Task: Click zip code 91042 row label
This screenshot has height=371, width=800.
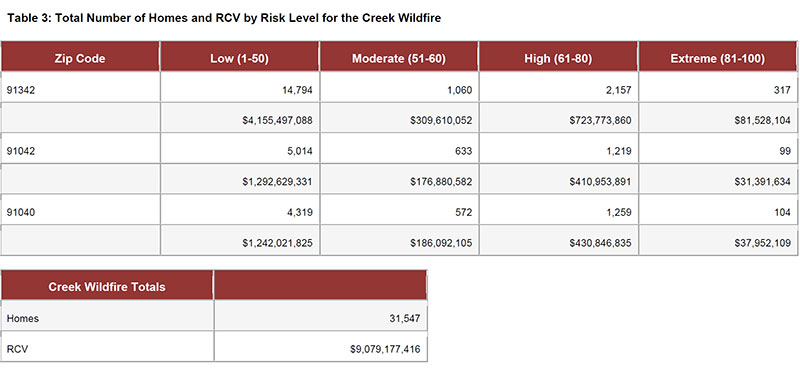Action: [80, 149]
